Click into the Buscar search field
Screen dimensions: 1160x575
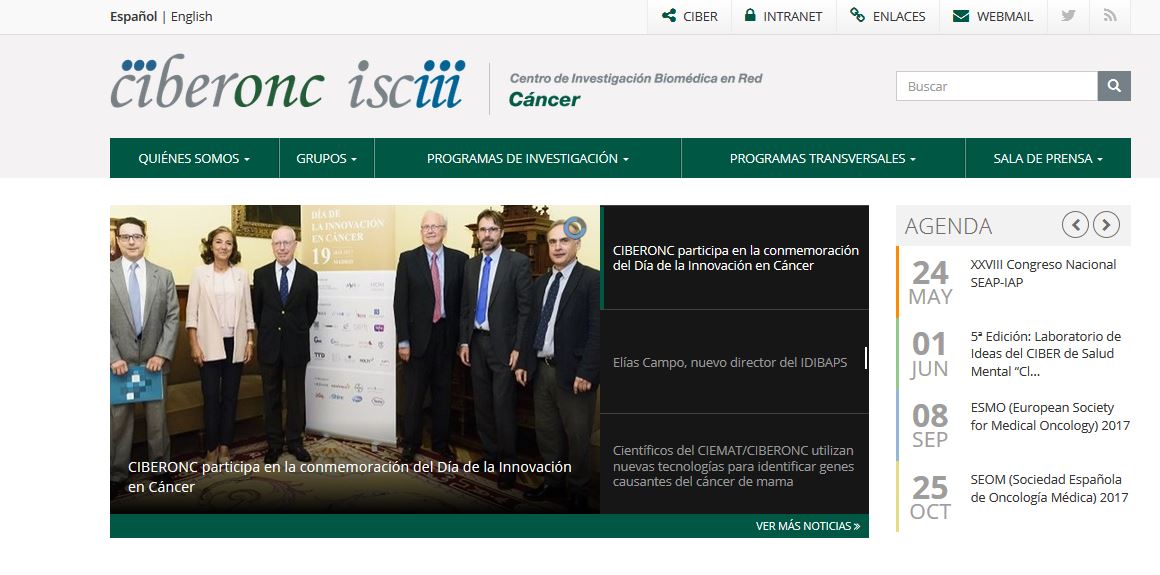[x=996, y=86]
